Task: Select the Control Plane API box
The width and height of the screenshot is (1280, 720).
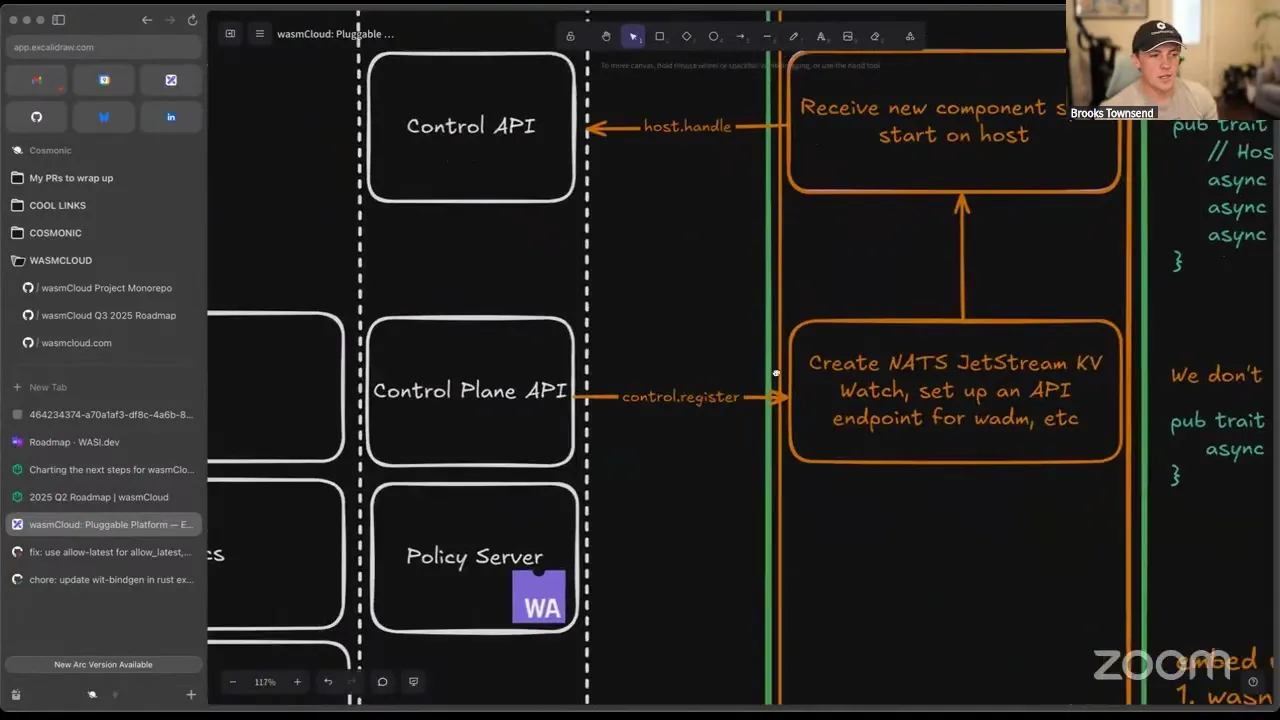Action: point(470,391)
